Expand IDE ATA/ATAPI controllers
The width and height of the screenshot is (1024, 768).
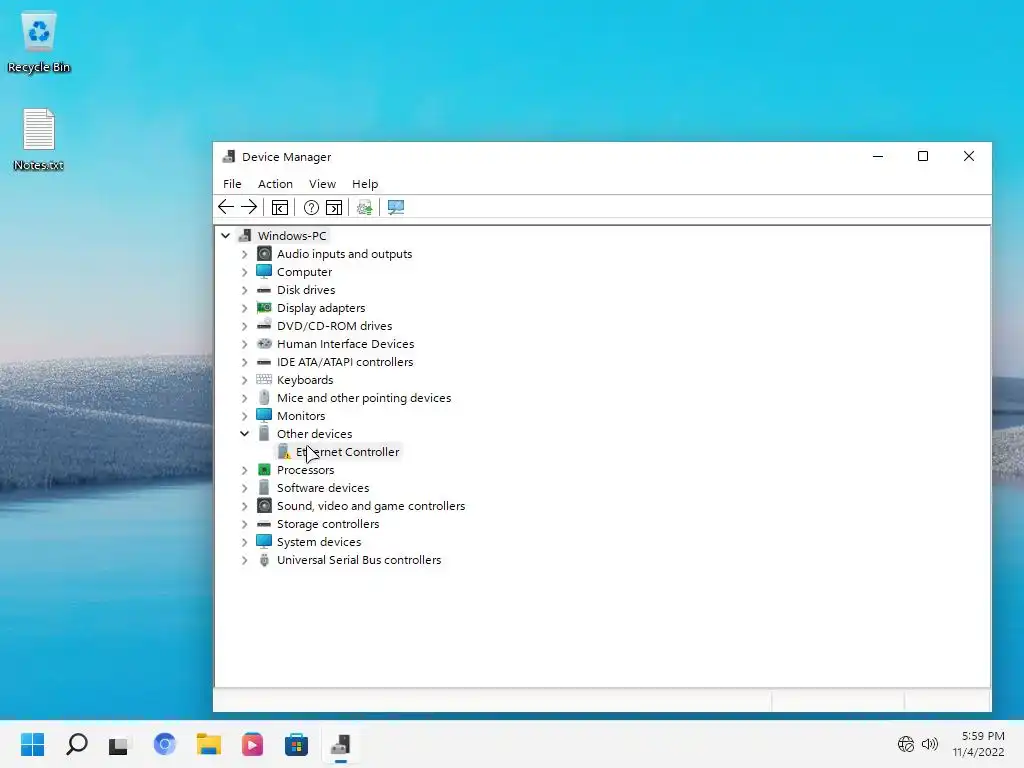tap(244, 362)
